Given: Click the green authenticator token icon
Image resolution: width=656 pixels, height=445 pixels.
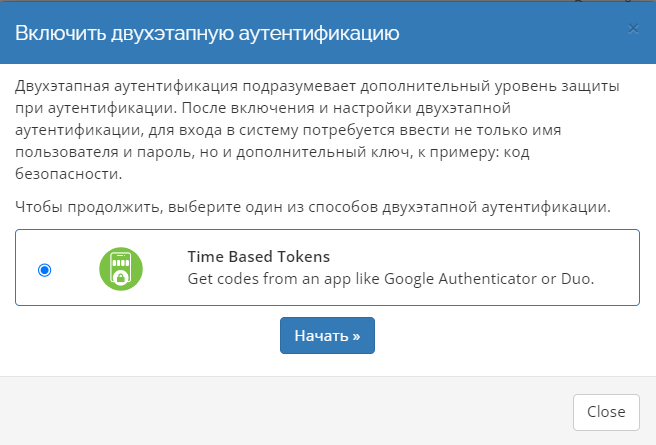Looking at the screenshot, I should [121, 268].
